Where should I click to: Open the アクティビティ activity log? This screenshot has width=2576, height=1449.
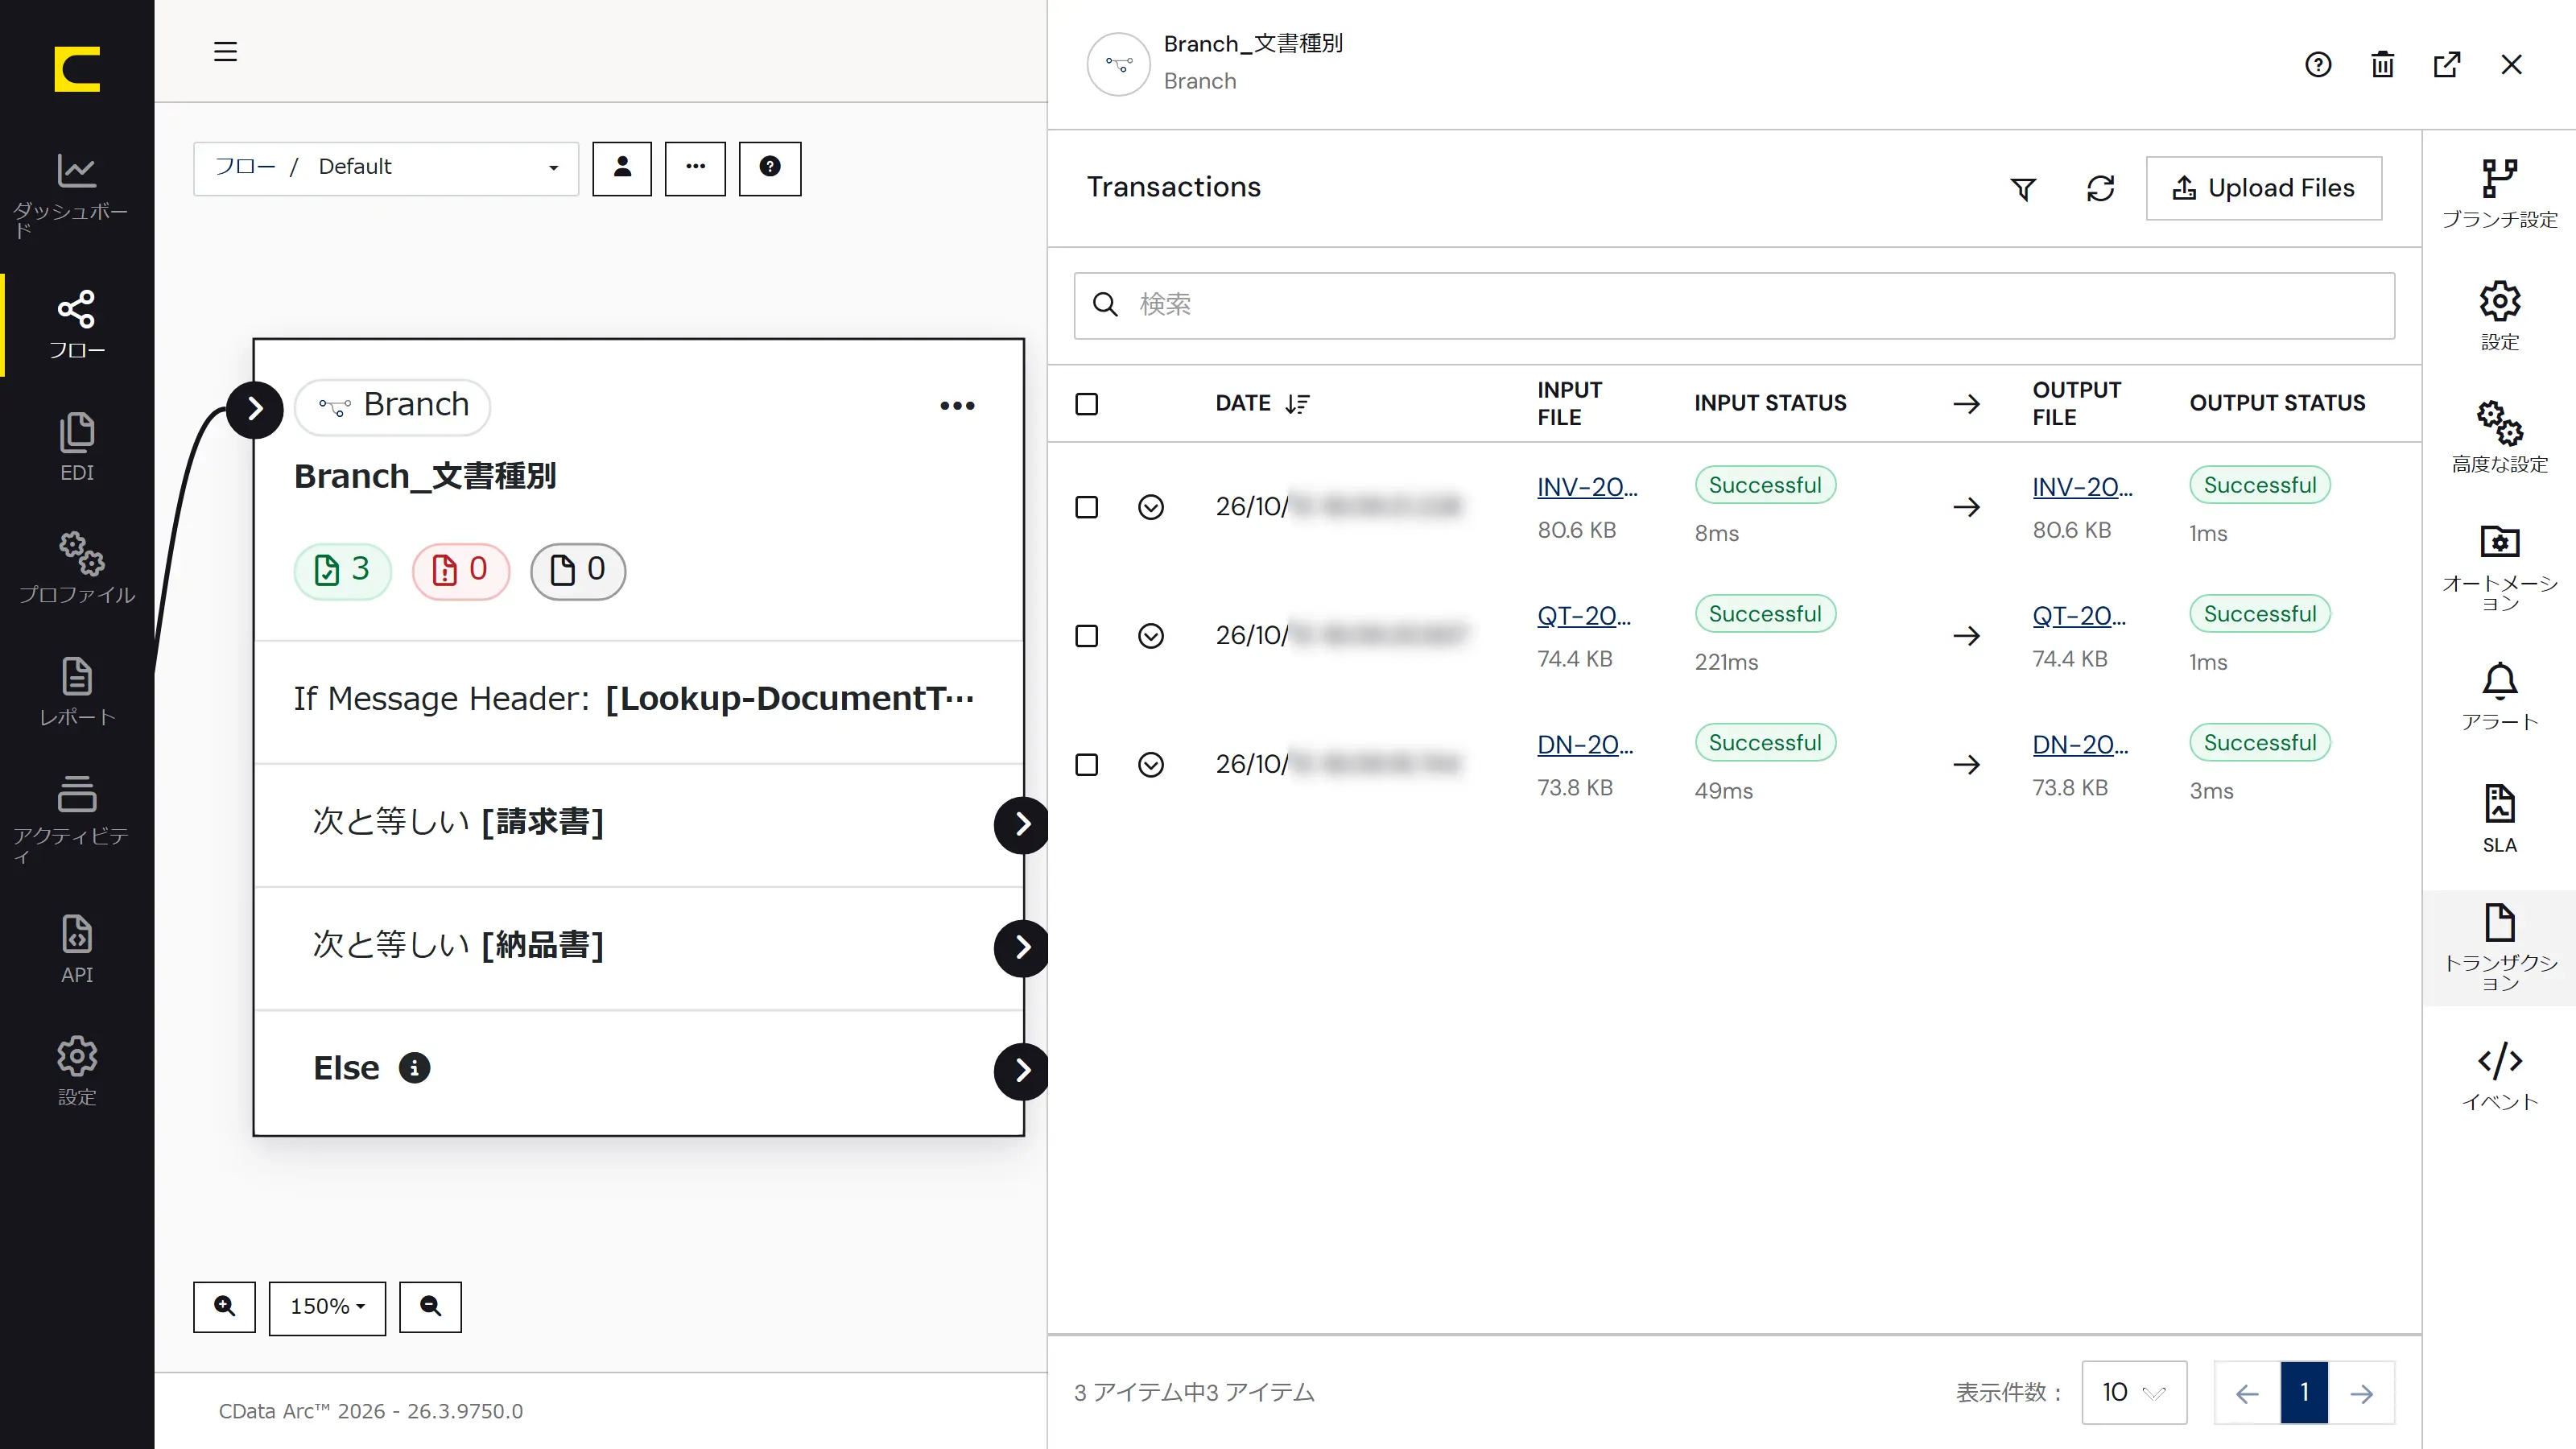click(76, 819)
